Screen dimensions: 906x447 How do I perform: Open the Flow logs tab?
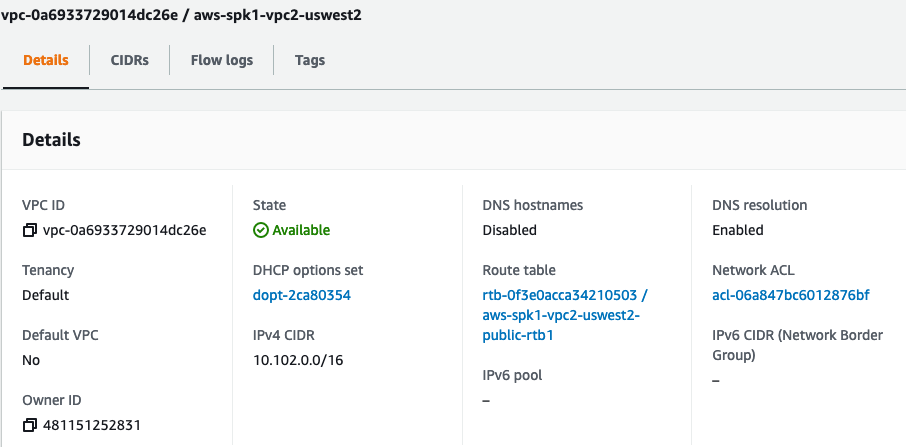(222, 60)
